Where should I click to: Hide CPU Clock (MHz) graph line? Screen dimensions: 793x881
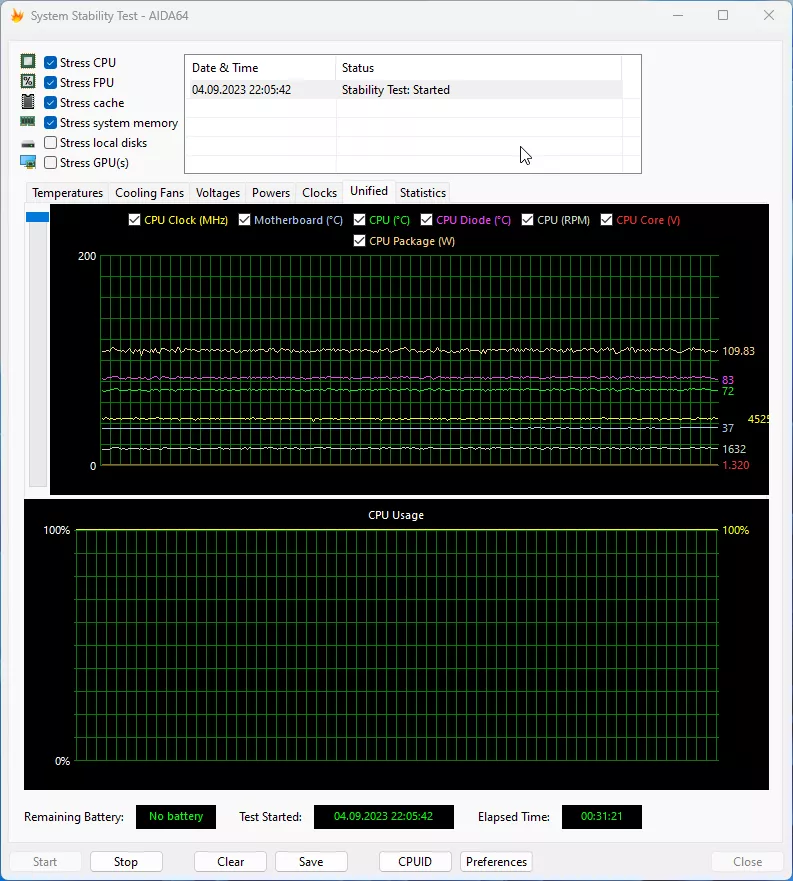tap(134, 220)
